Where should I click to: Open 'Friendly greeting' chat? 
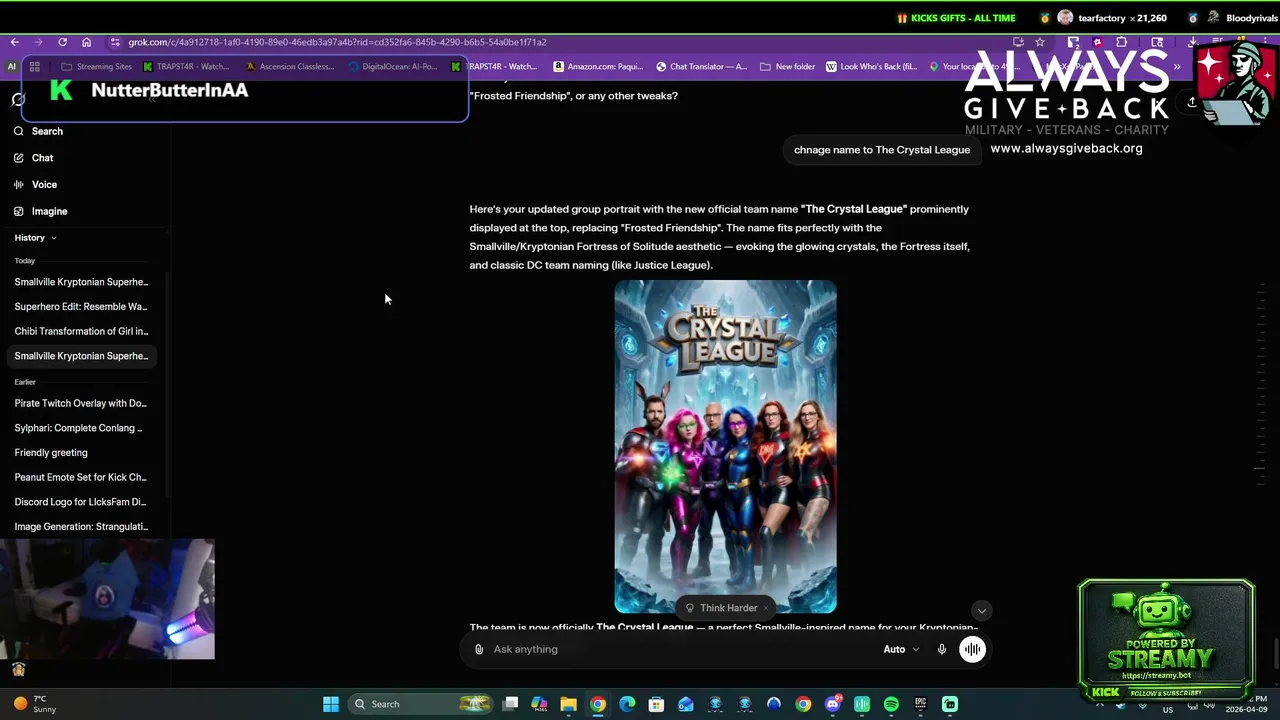coord(81,453)
